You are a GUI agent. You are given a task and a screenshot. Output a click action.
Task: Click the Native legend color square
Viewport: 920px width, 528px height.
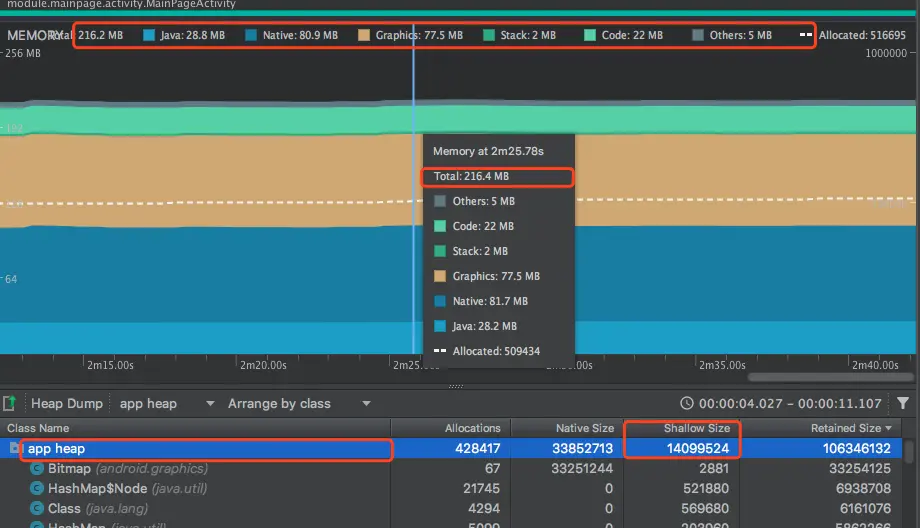(251, 35)
